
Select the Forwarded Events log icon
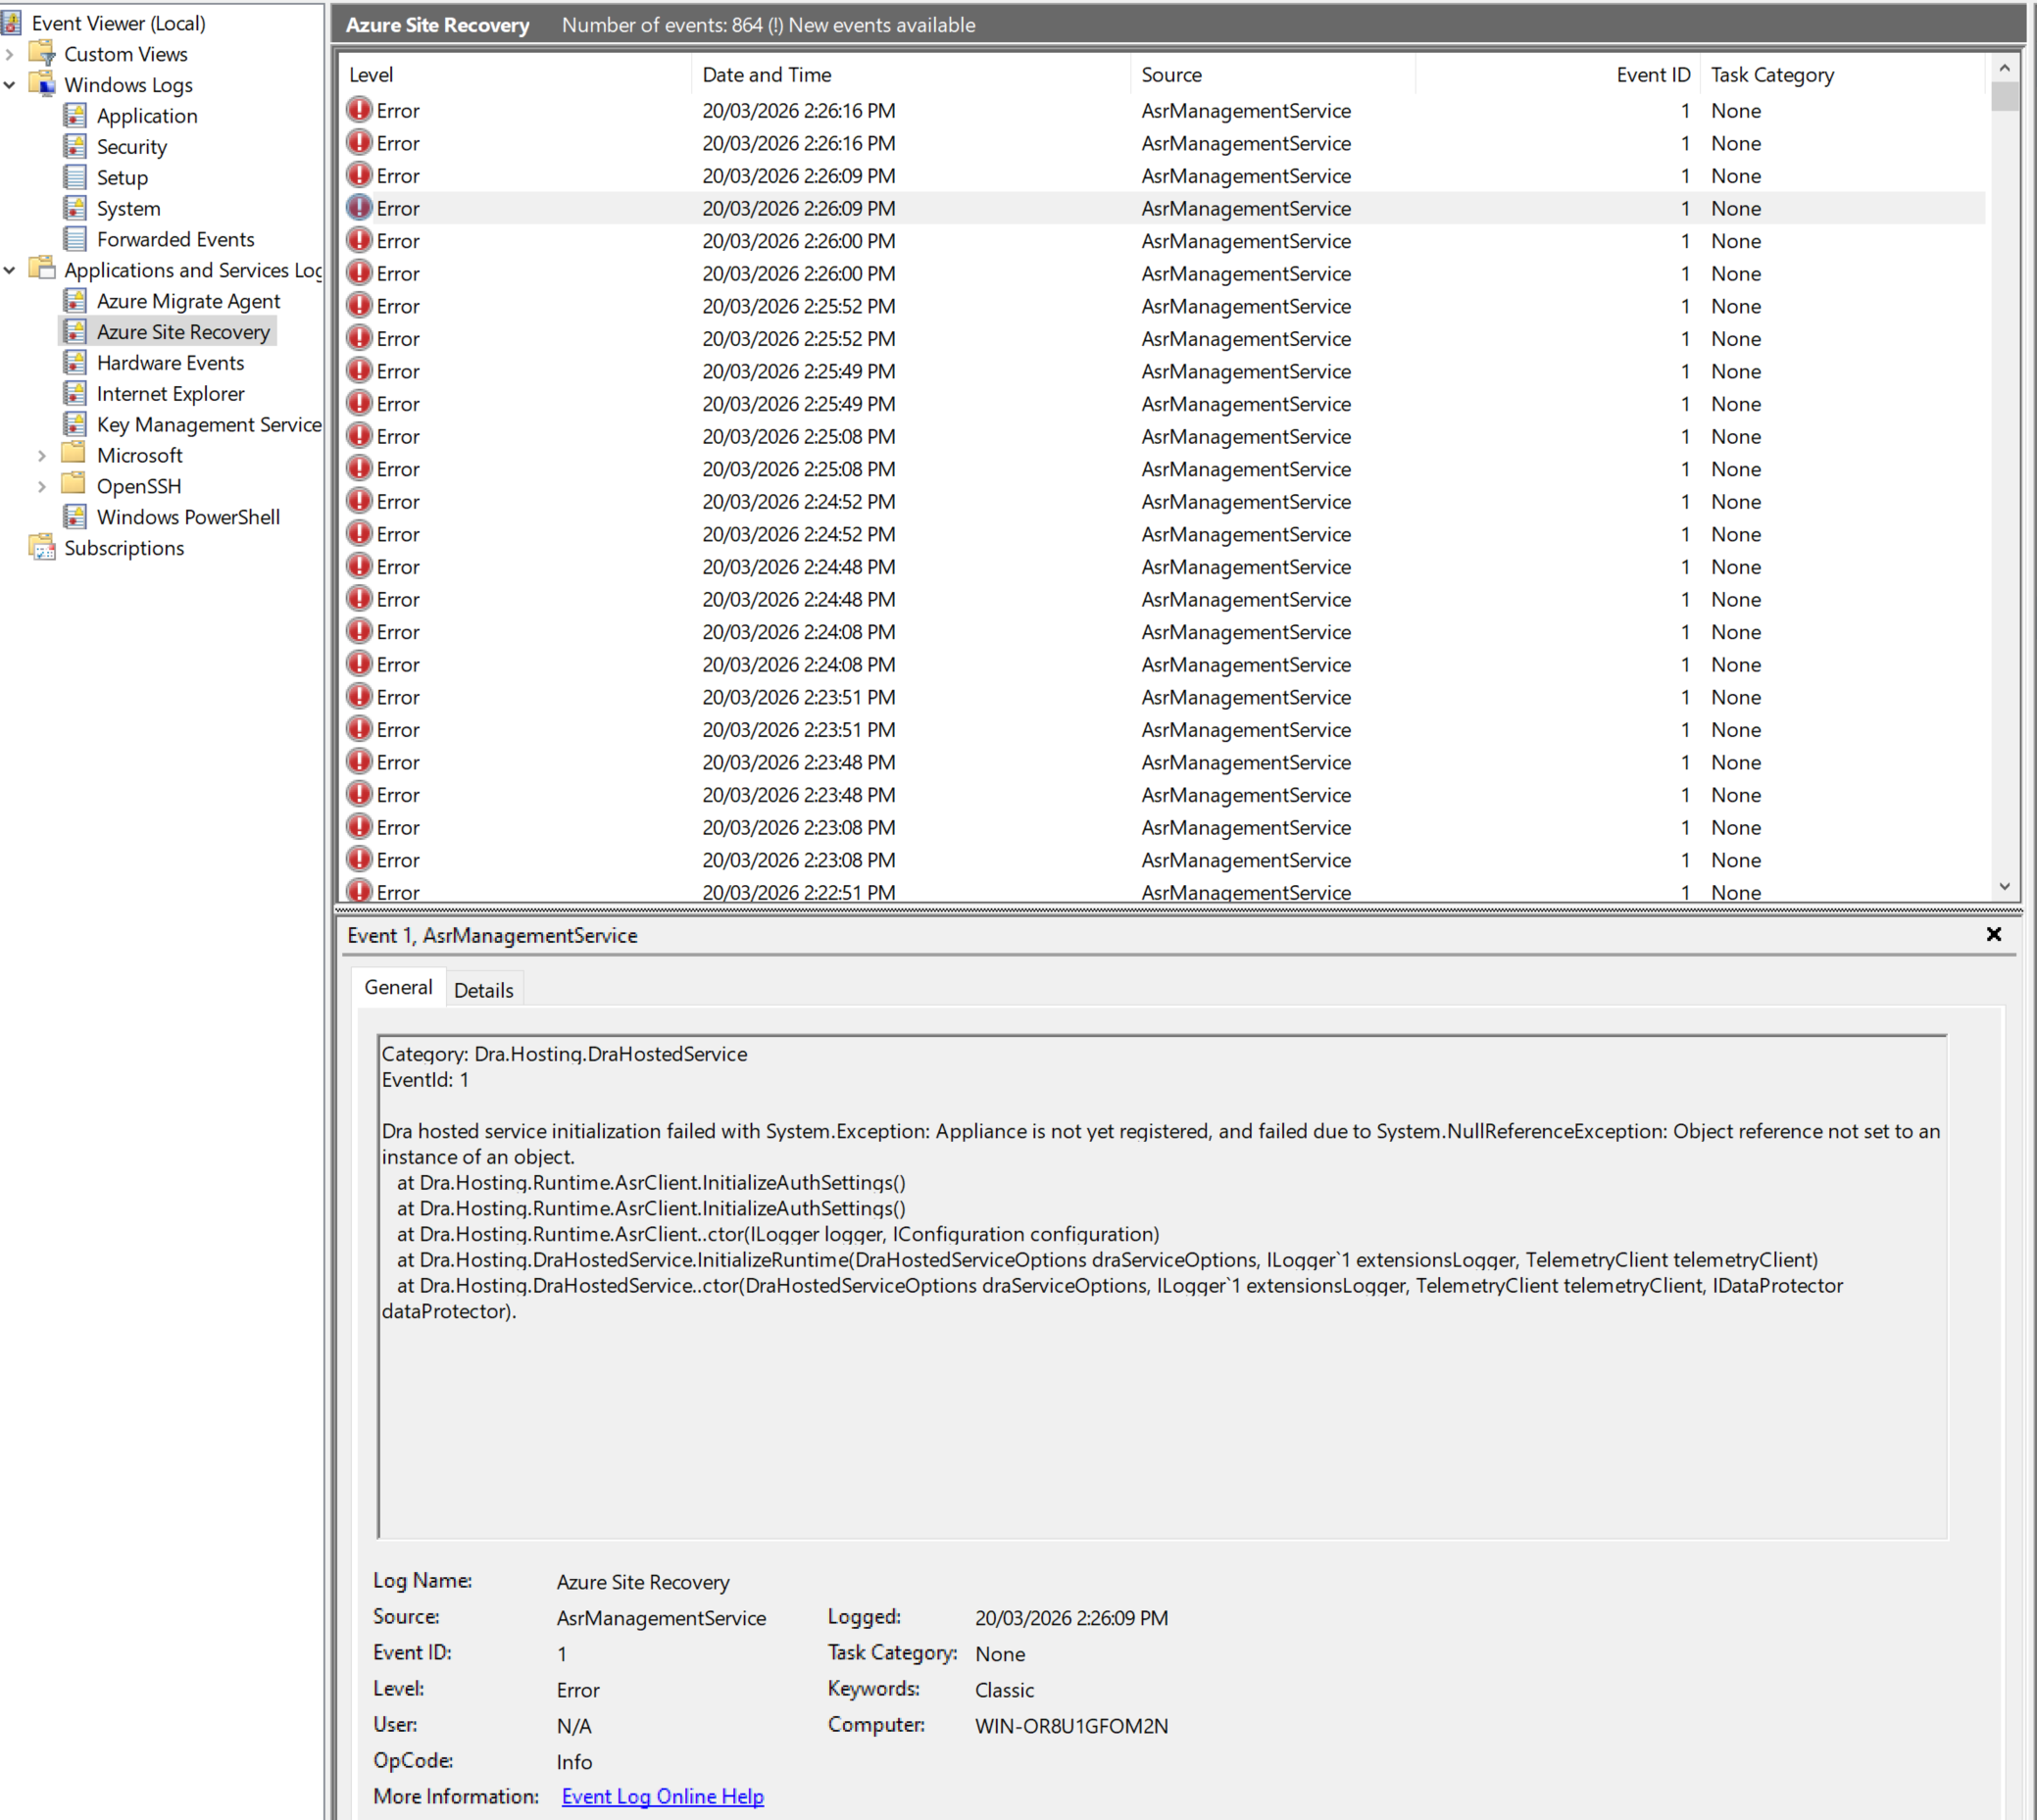75,238
